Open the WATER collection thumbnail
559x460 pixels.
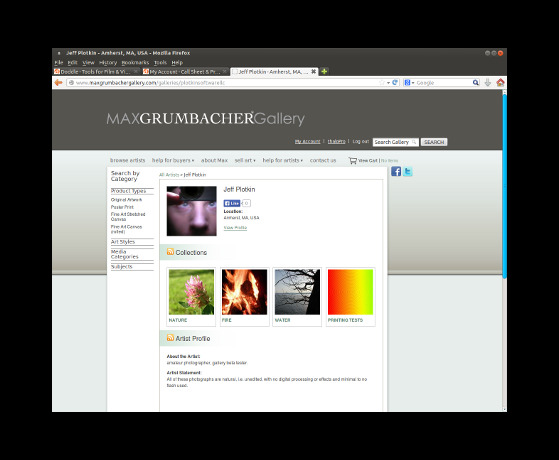[x=297, y=292]
